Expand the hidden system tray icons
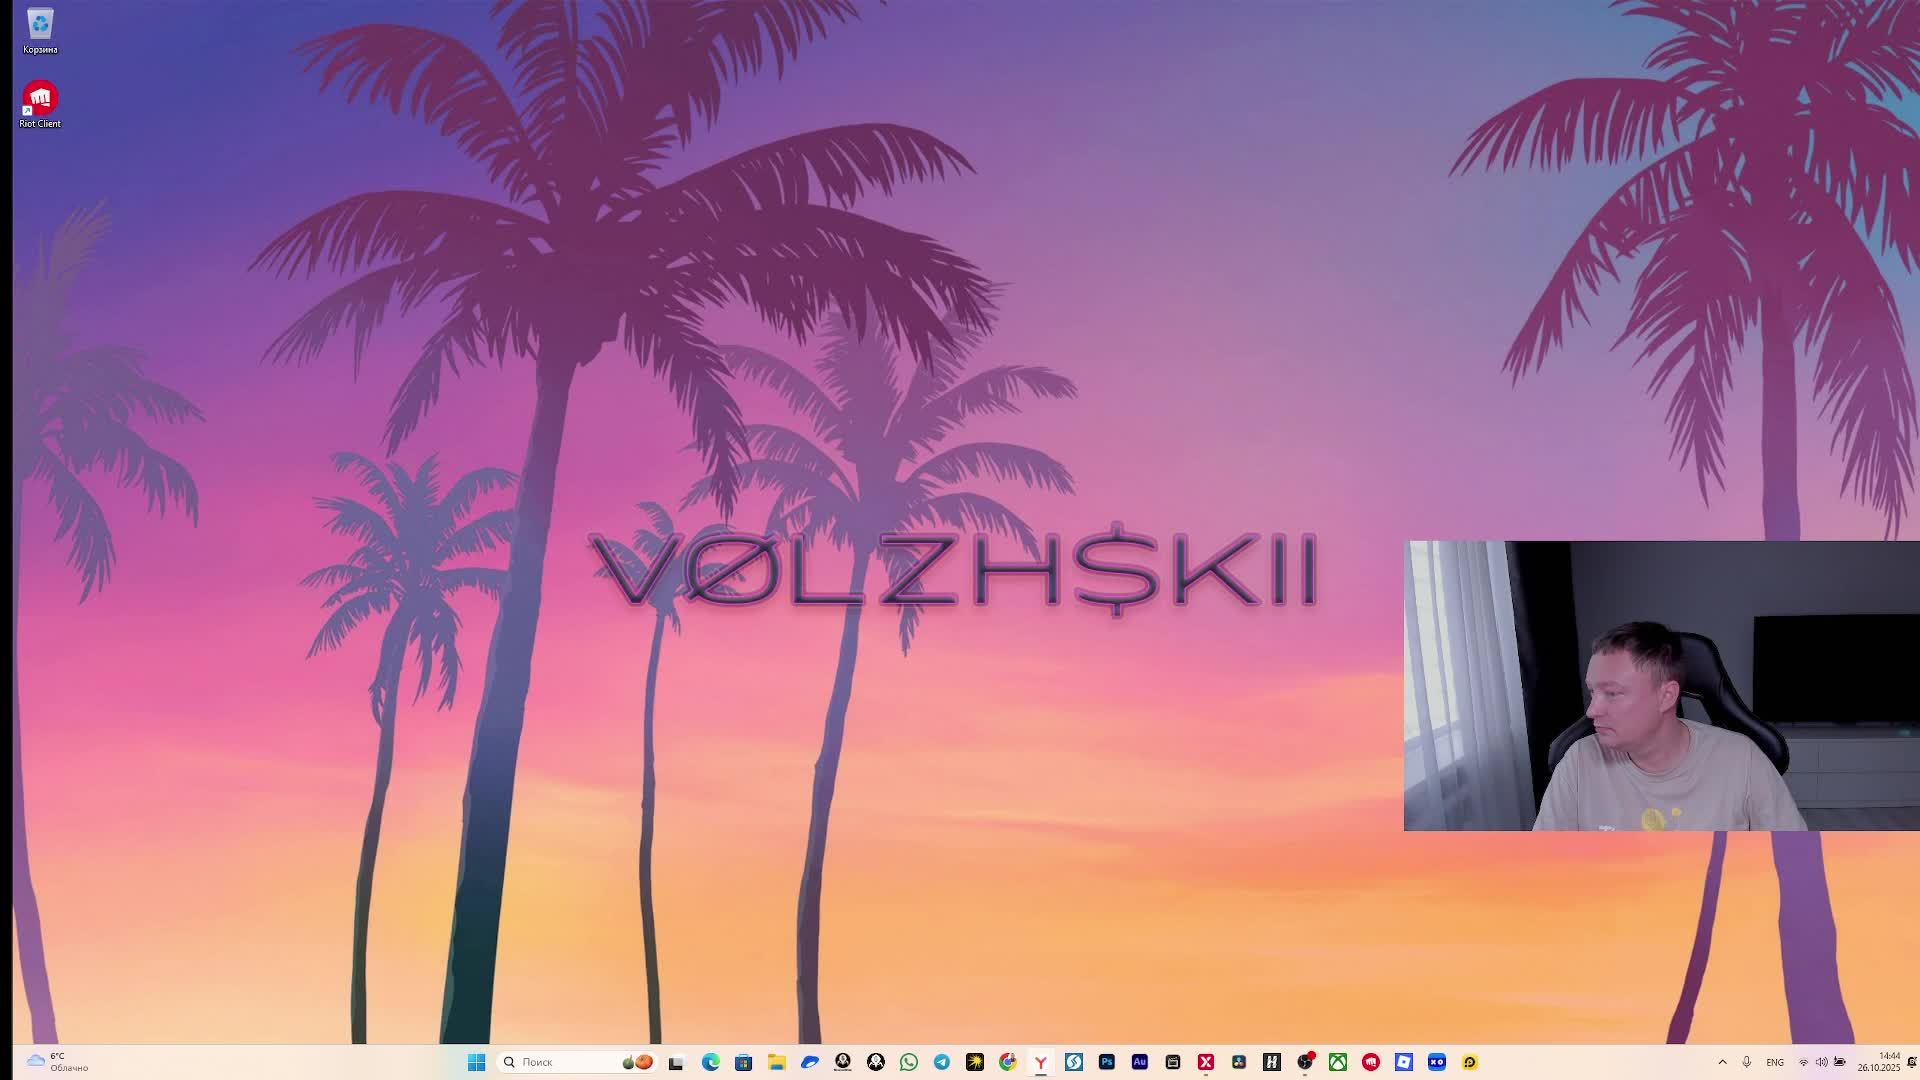 [x=1722, y=1062]
